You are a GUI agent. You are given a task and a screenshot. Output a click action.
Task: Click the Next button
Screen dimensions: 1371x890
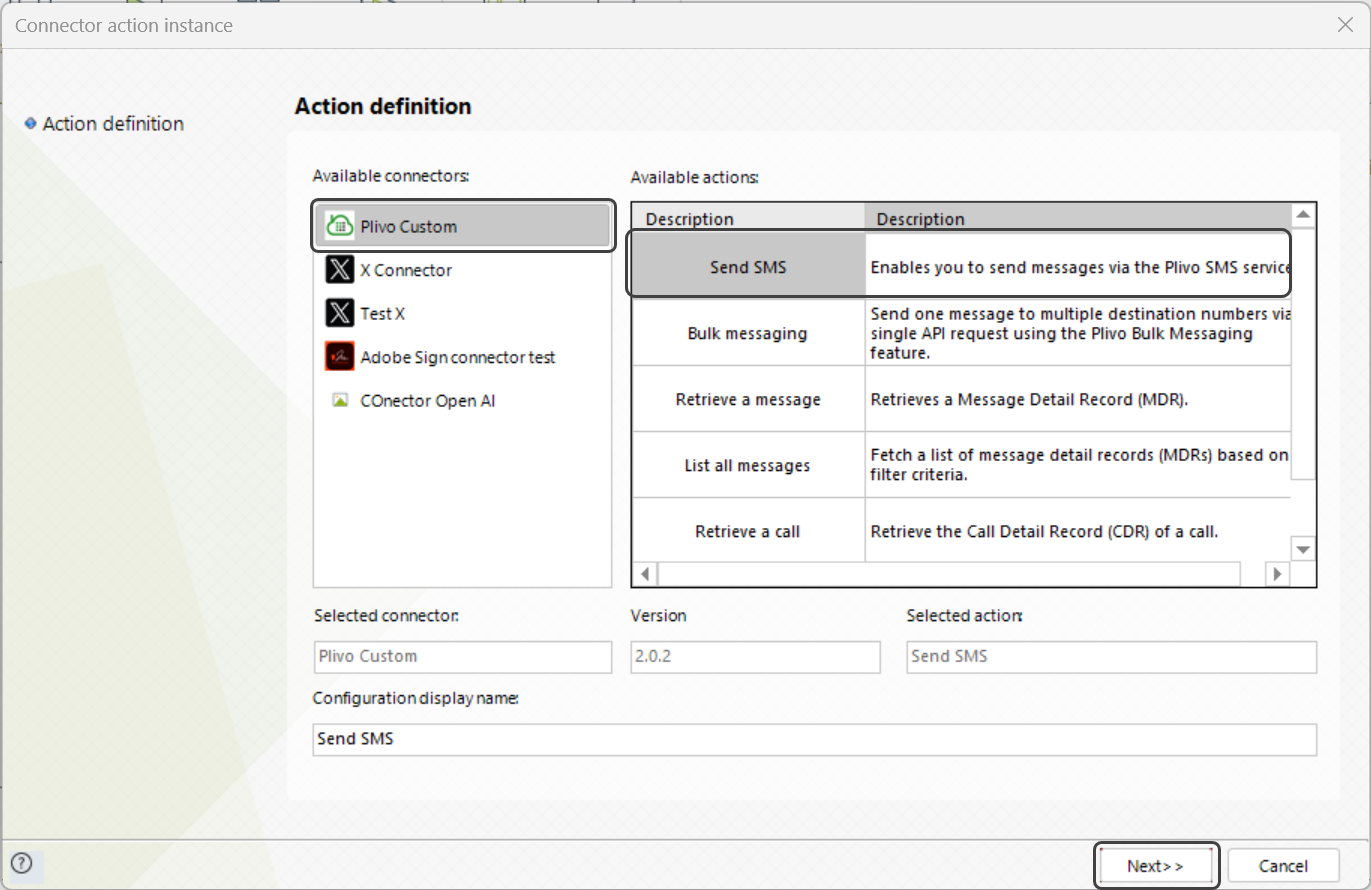point(1156,866)
